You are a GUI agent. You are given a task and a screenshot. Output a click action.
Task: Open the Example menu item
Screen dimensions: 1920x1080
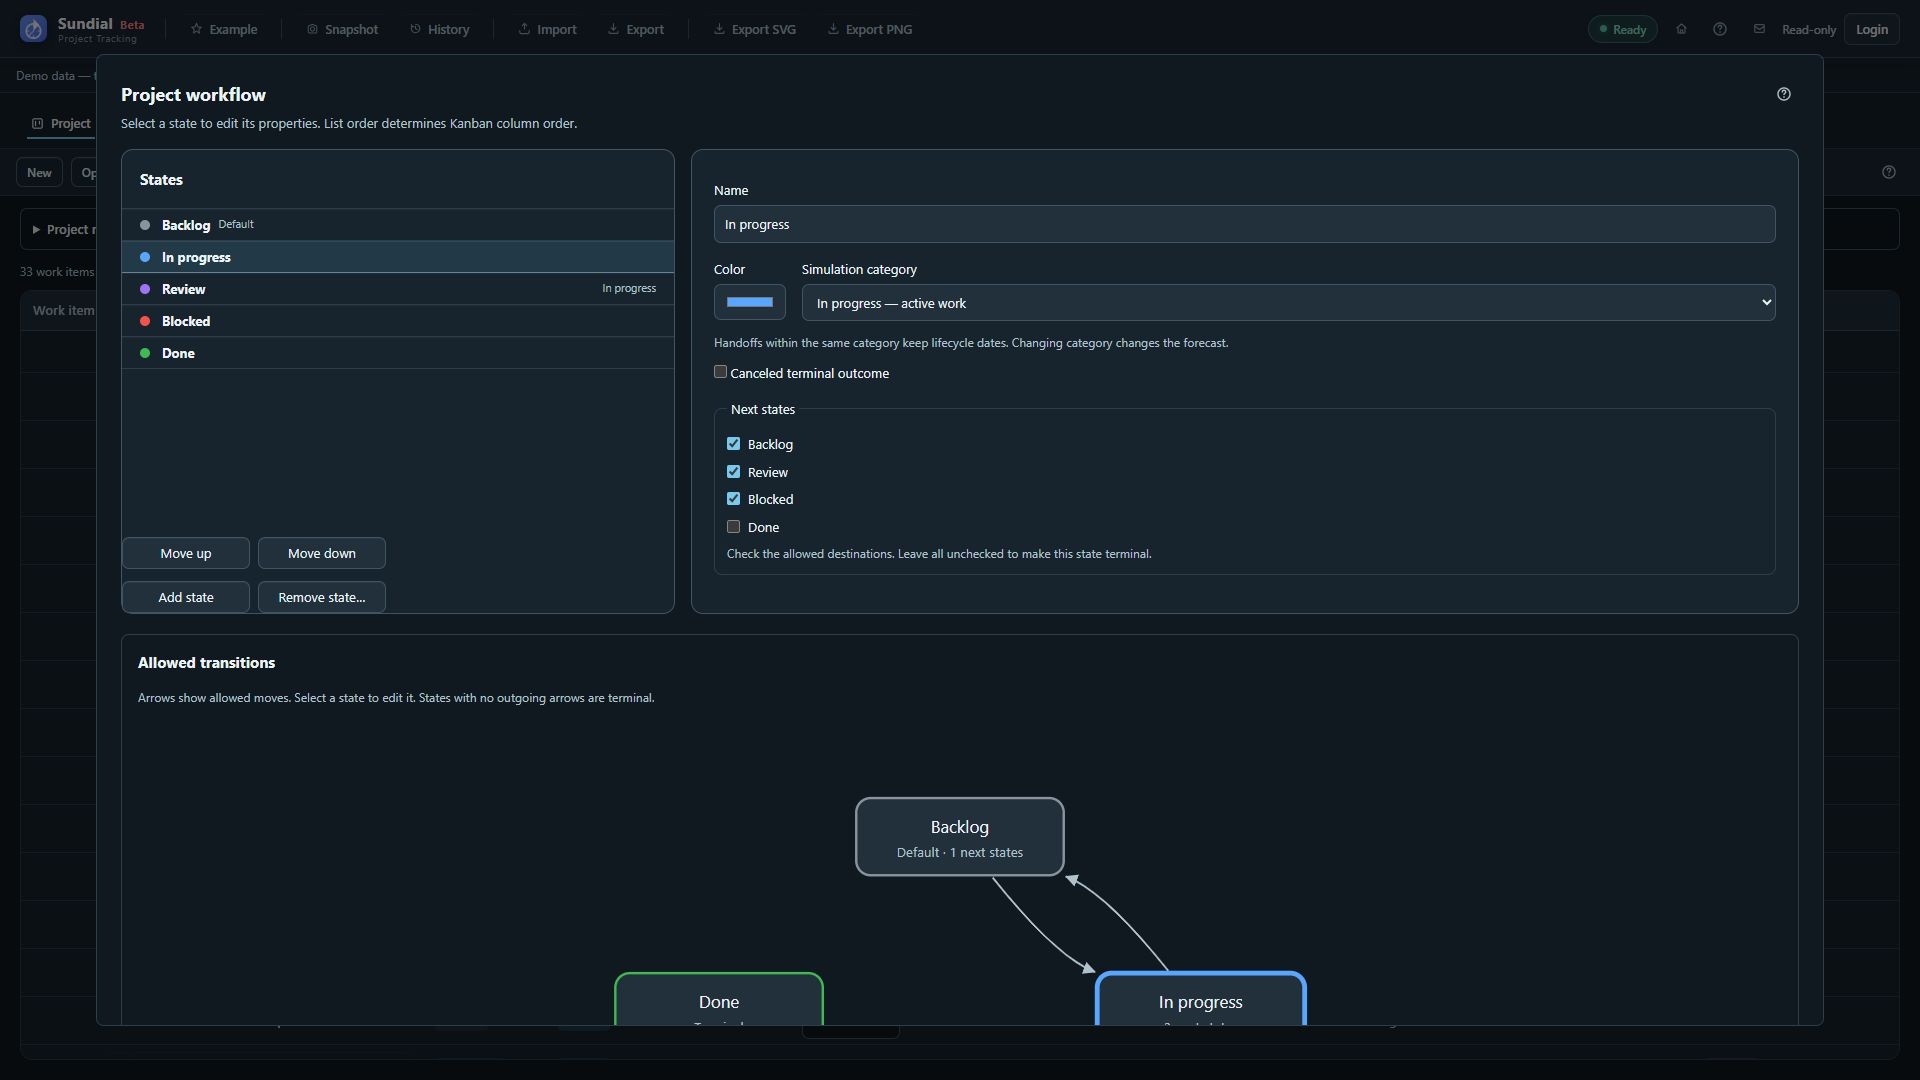224,29
